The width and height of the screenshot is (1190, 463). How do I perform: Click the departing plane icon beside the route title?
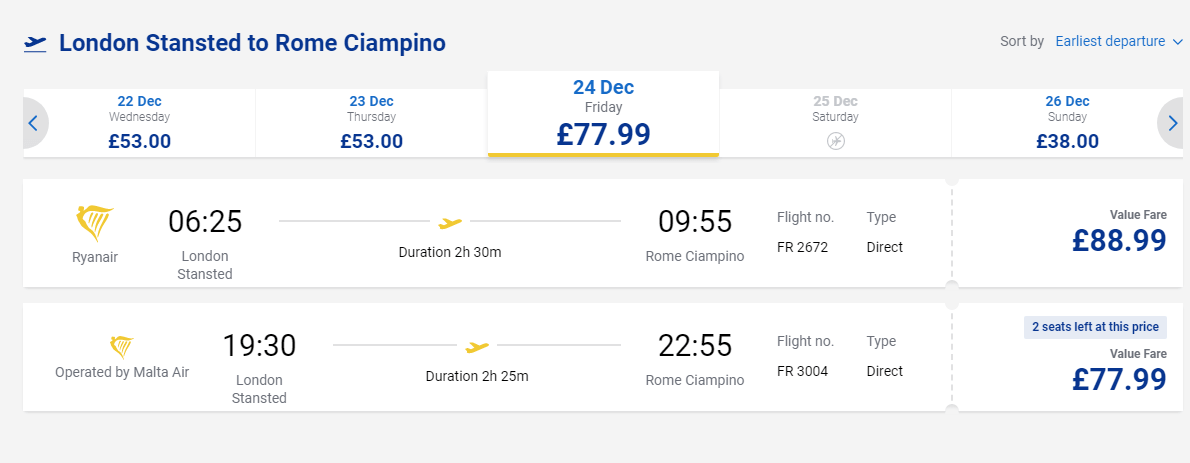(x=35, y=43)
